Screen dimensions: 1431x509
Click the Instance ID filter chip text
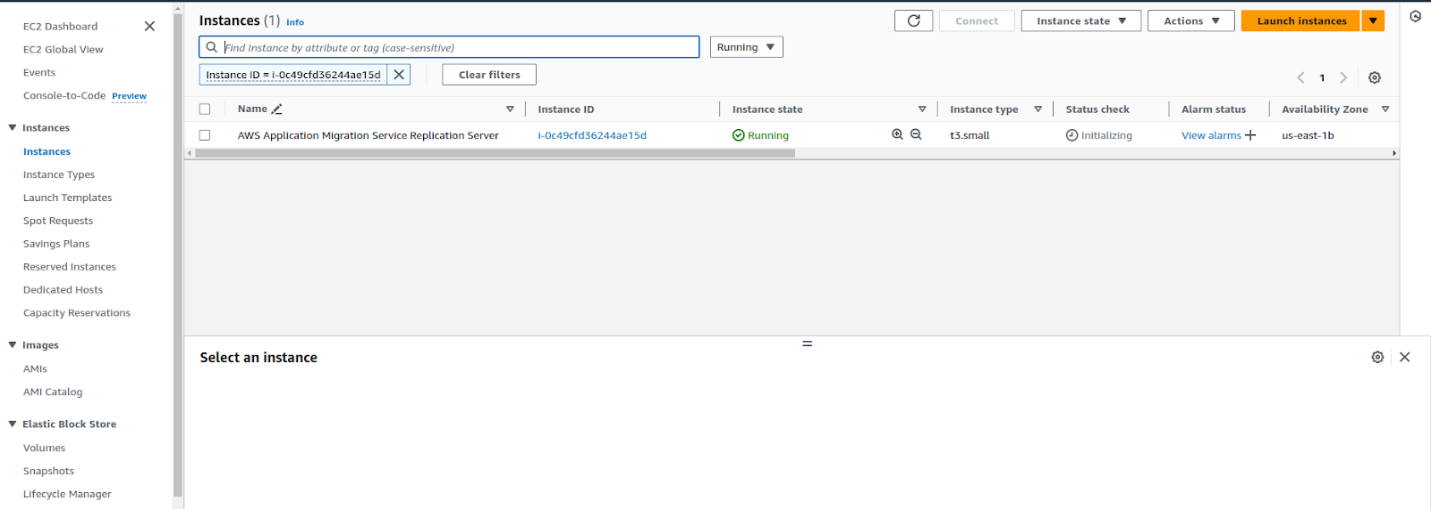click(x=293, y=75)
